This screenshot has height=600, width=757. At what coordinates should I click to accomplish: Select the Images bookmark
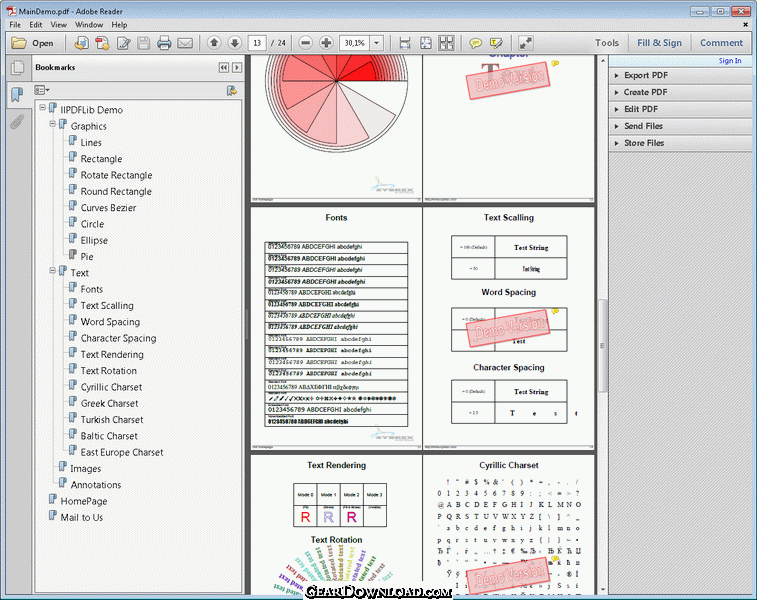click(85, 469)
